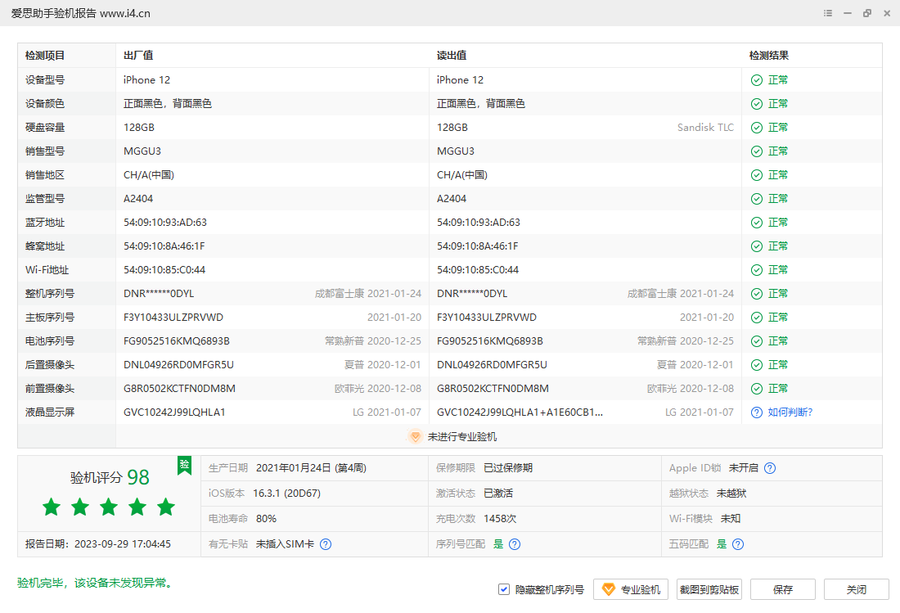Click the green check icon in Wi-Fi地址 row
Viewport: 900px width, 613px height.
coord(757,270)
